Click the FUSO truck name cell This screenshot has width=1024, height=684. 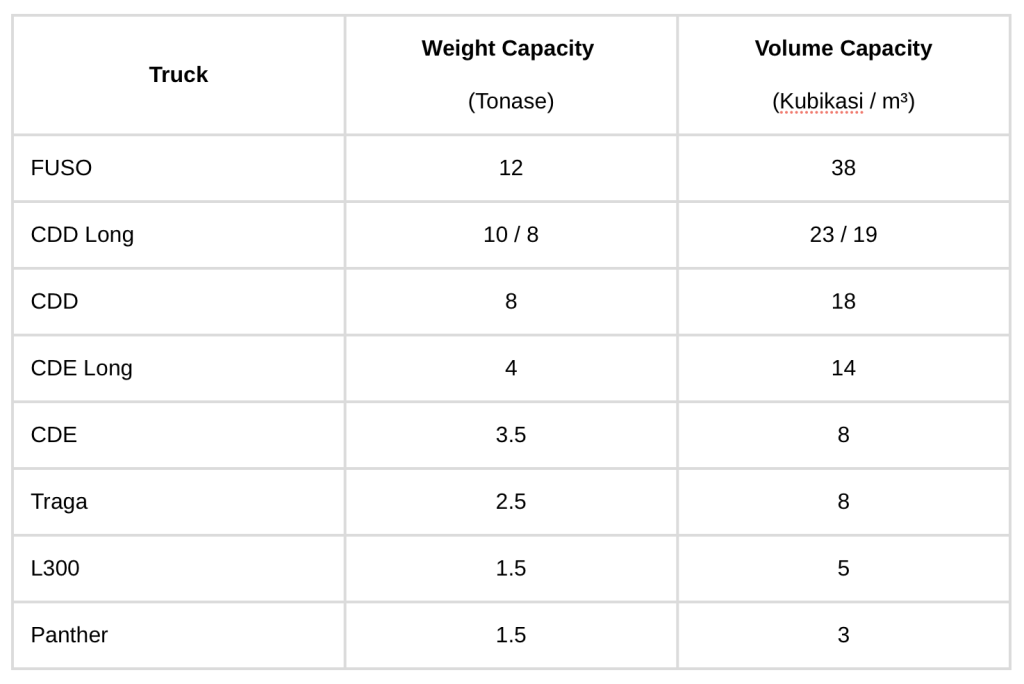tap(61, 168)
